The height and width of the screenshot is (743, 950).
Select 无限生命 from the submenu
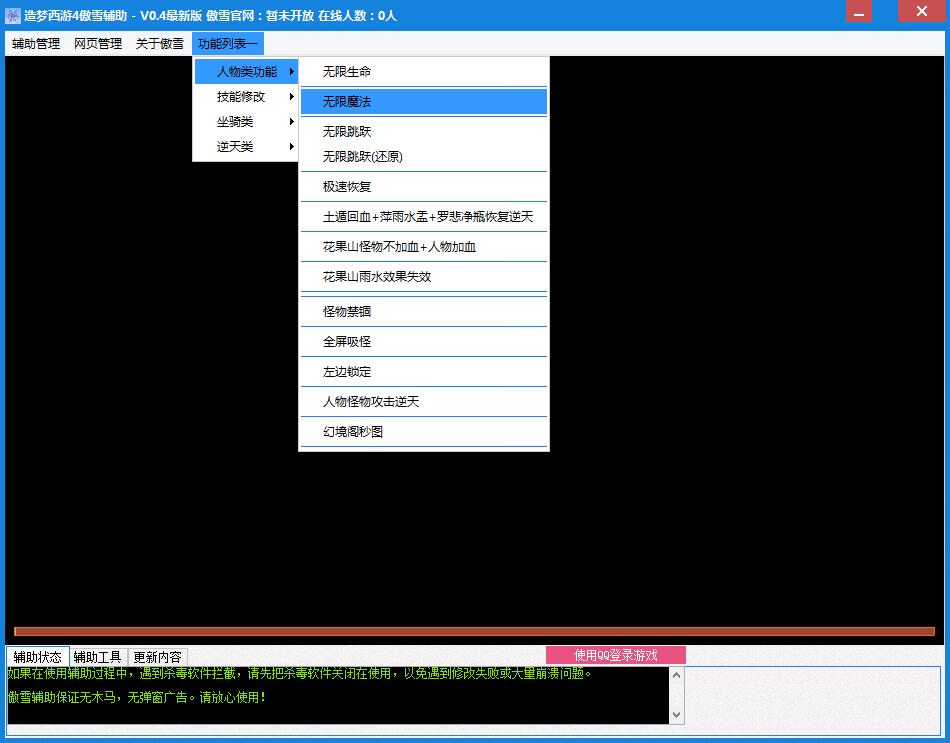pos(347,72)
